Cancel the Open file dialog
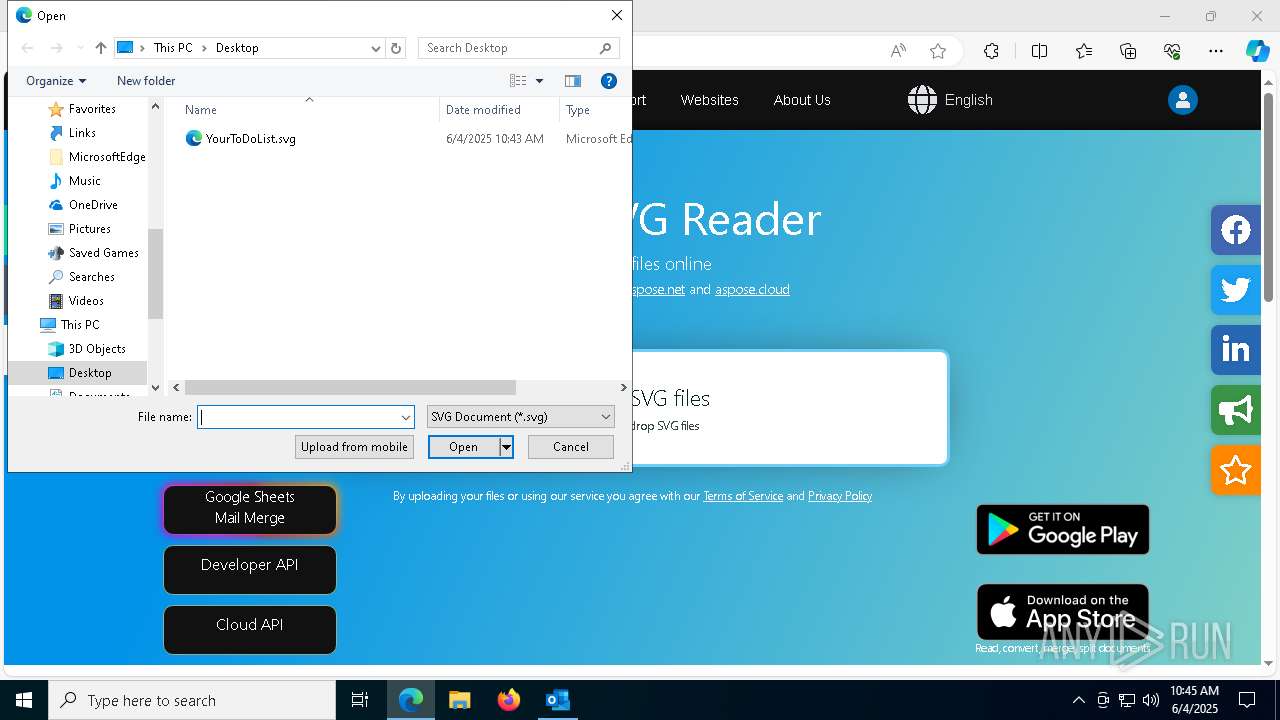This screenshot has height=720, width=1280. [571, 447]
